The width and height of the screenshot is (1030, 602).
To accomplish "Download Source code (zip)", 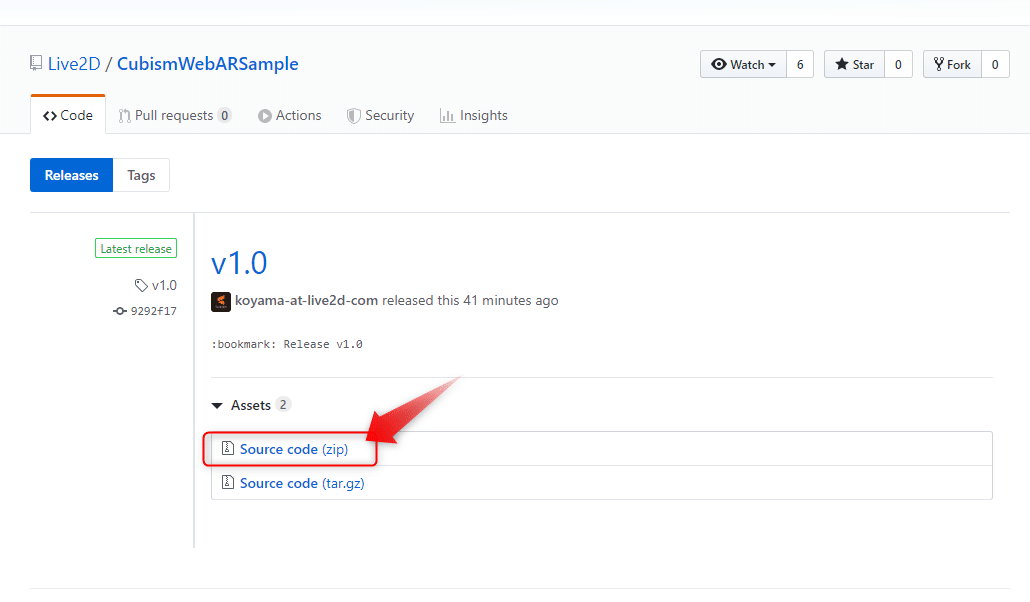I will (x=294, y=449).
